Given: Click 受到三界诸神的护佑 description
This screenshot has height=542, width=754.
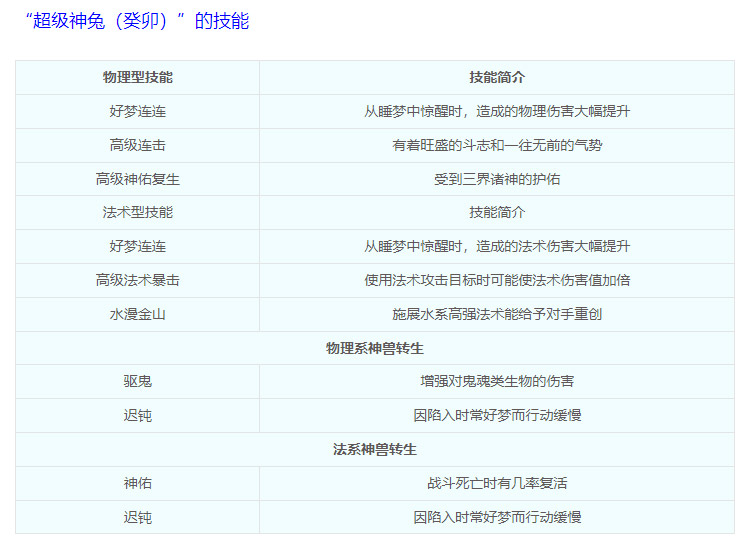Looking at the screenshot, I should click(x=497, y=179).
